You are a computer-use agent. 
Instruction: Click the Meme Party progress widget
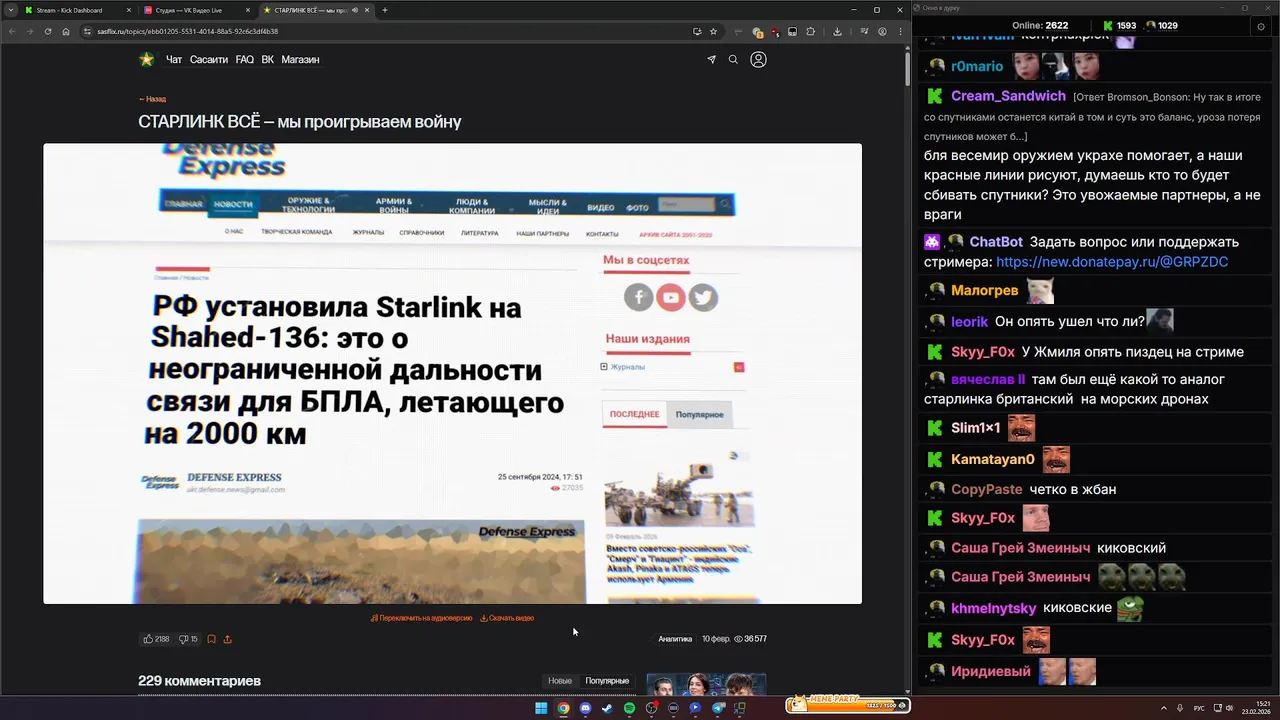847,704
